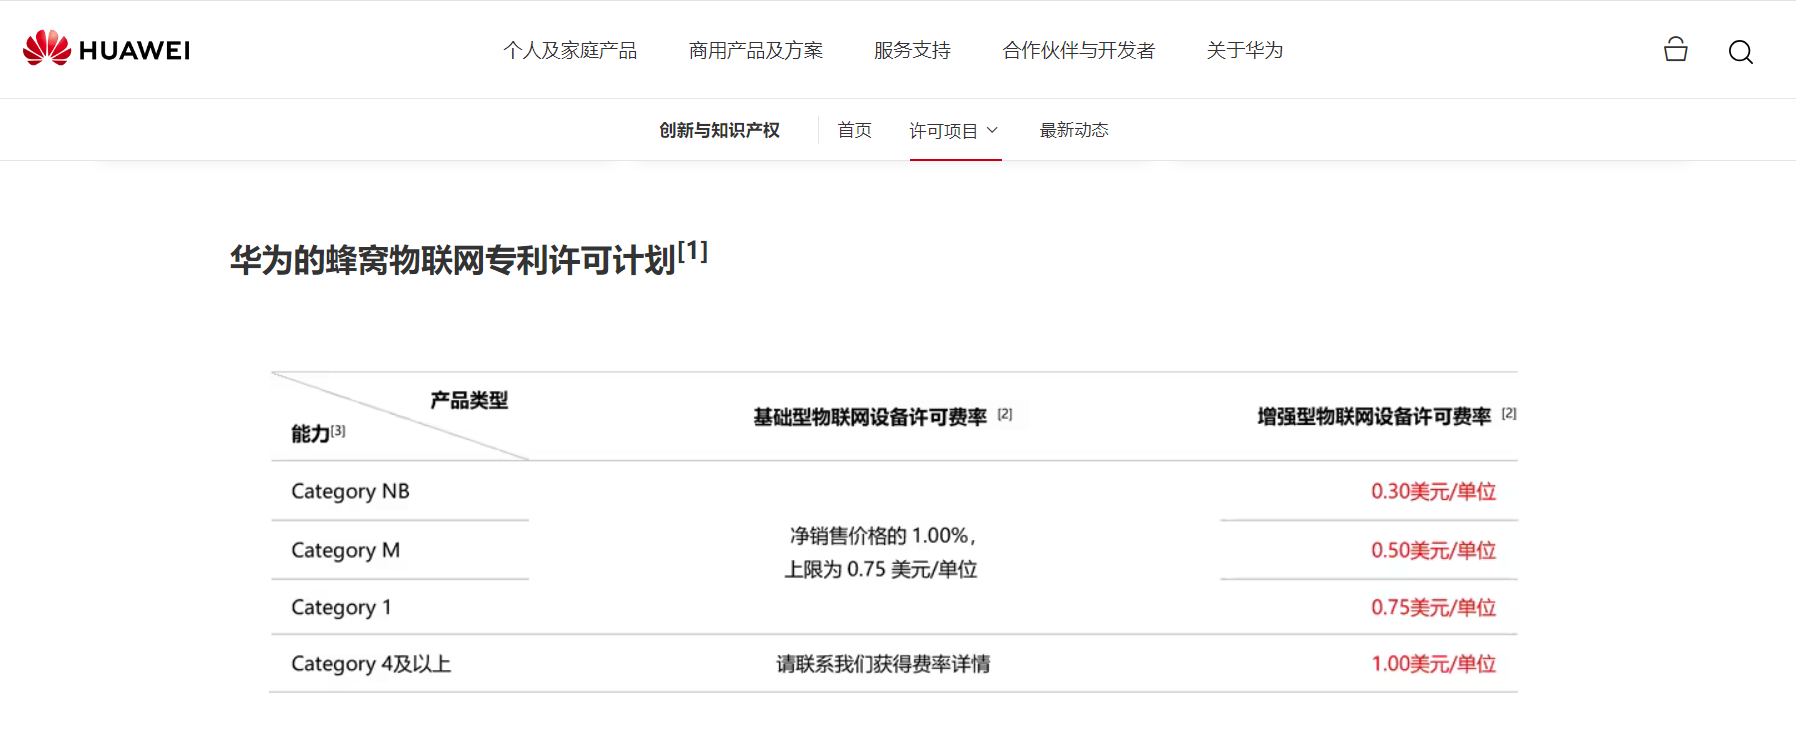Open the 关于华为 menu
This screenshot has height=743, width=1796.
coord(1244,50)
